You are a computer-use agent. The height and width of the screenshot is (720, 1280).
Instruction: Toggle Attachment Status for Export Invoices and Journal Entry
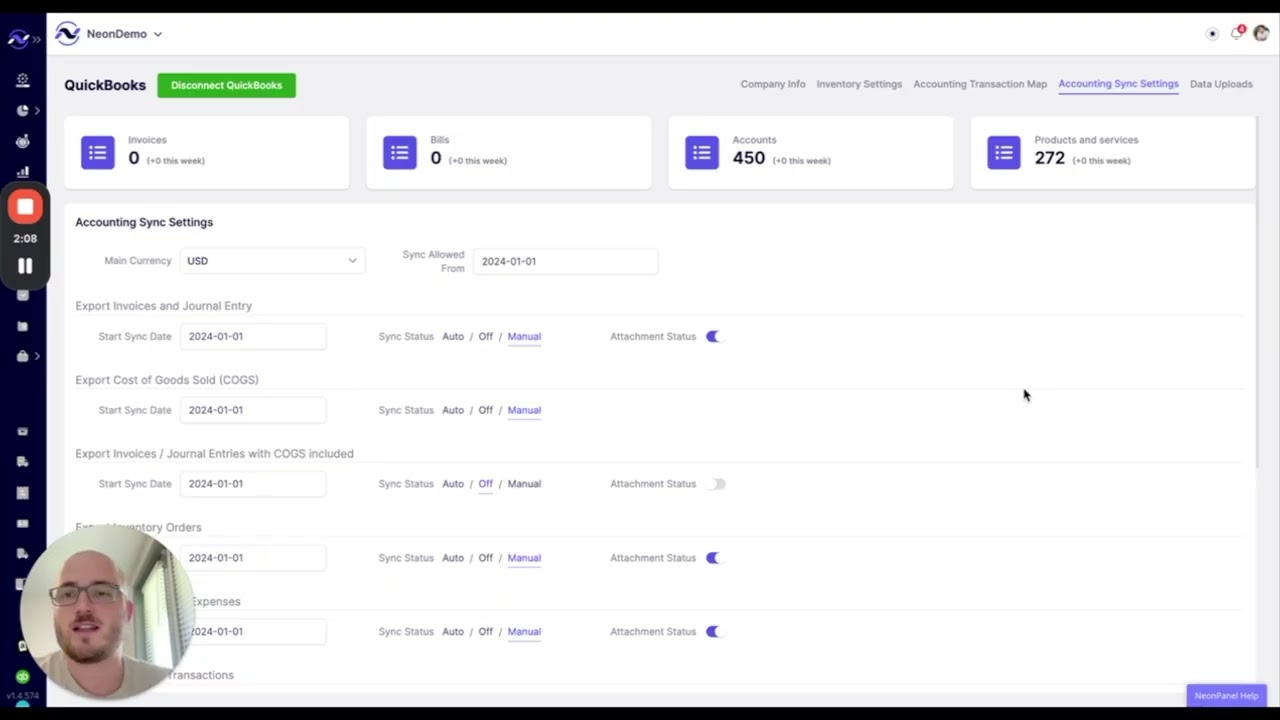point(714,337)
